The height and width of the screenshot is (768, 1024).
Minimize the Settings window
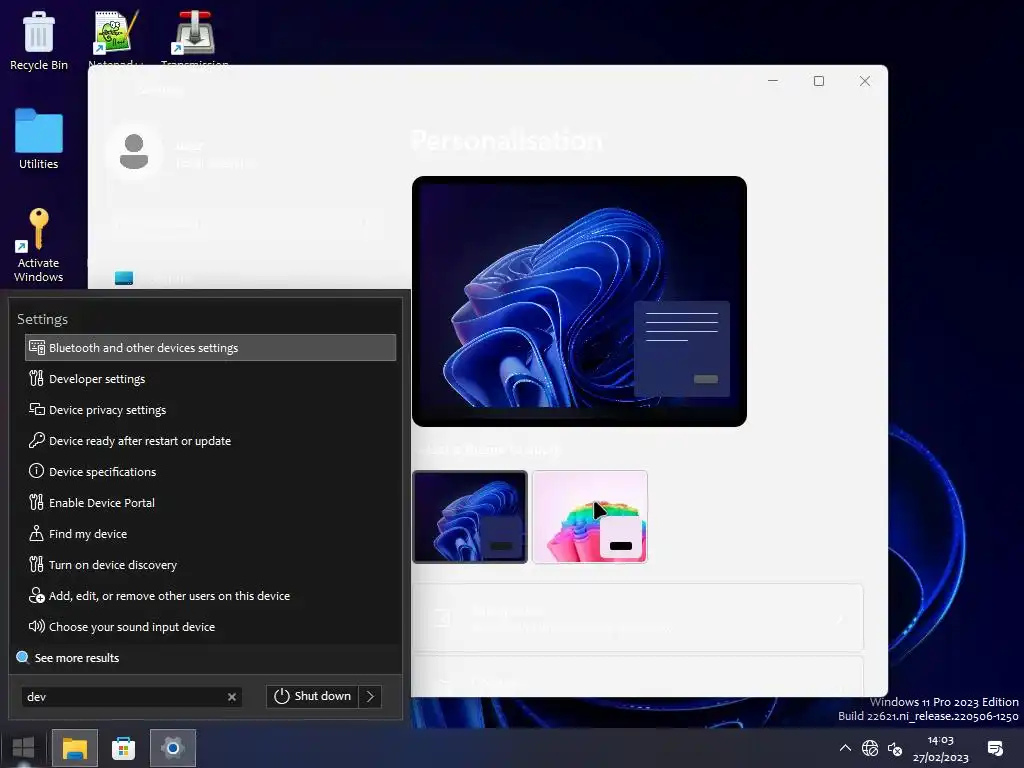coord(773,81)
